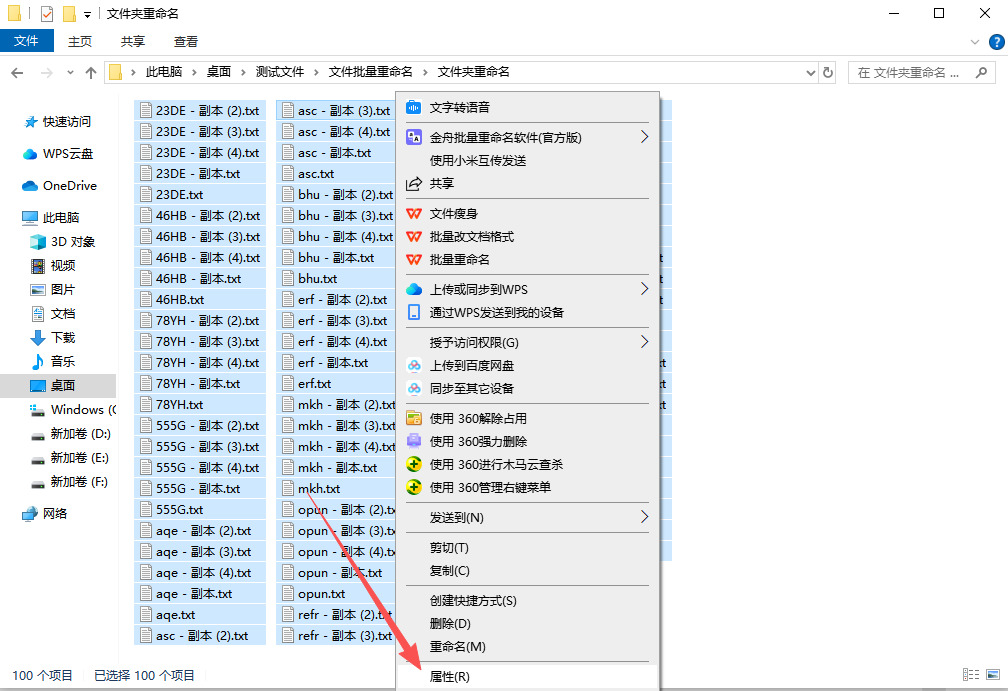Click the cloud icon for 上传或同步到WPS
Image resolution: width=1008 pixels, height=691 pixels.
(x=413, y=289)
